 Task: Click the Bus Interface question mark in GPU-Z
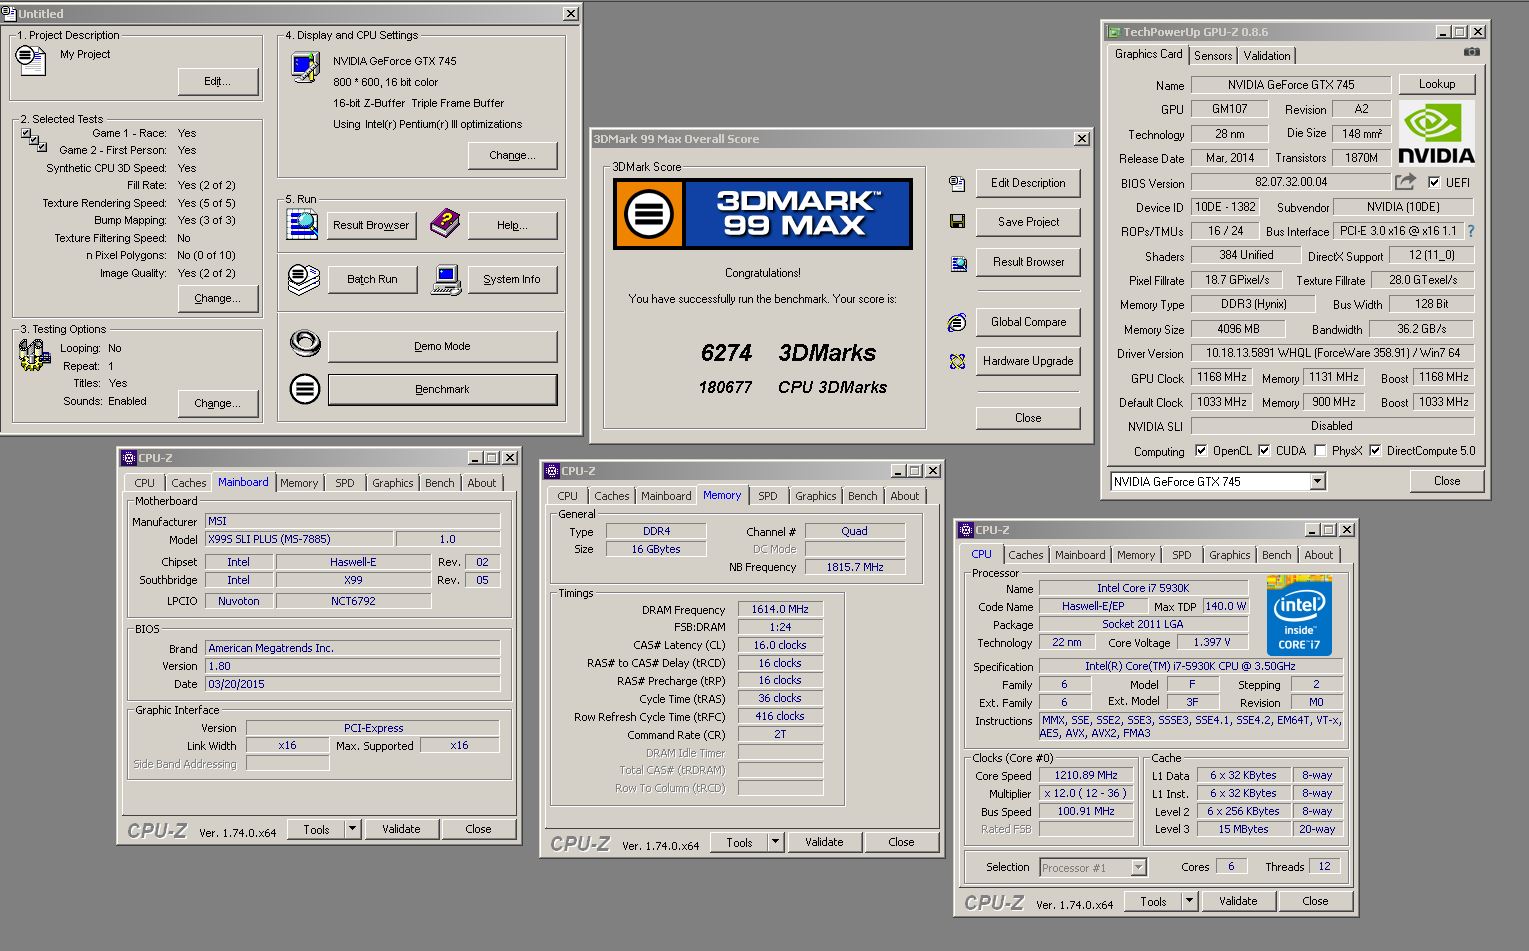(x=1470, y=231)
